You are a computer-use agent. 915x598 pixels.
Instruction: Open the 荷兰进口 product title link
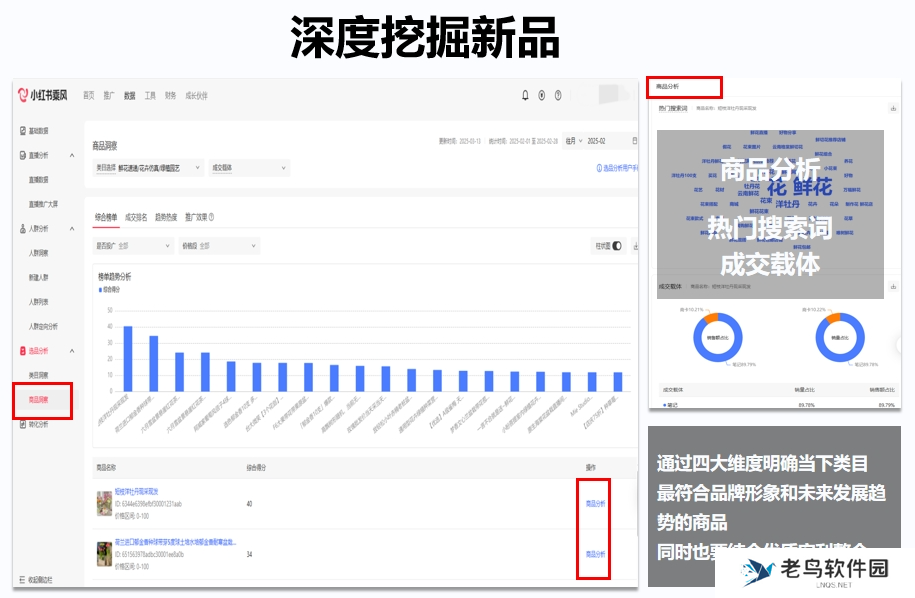click(x=176, y=542)
